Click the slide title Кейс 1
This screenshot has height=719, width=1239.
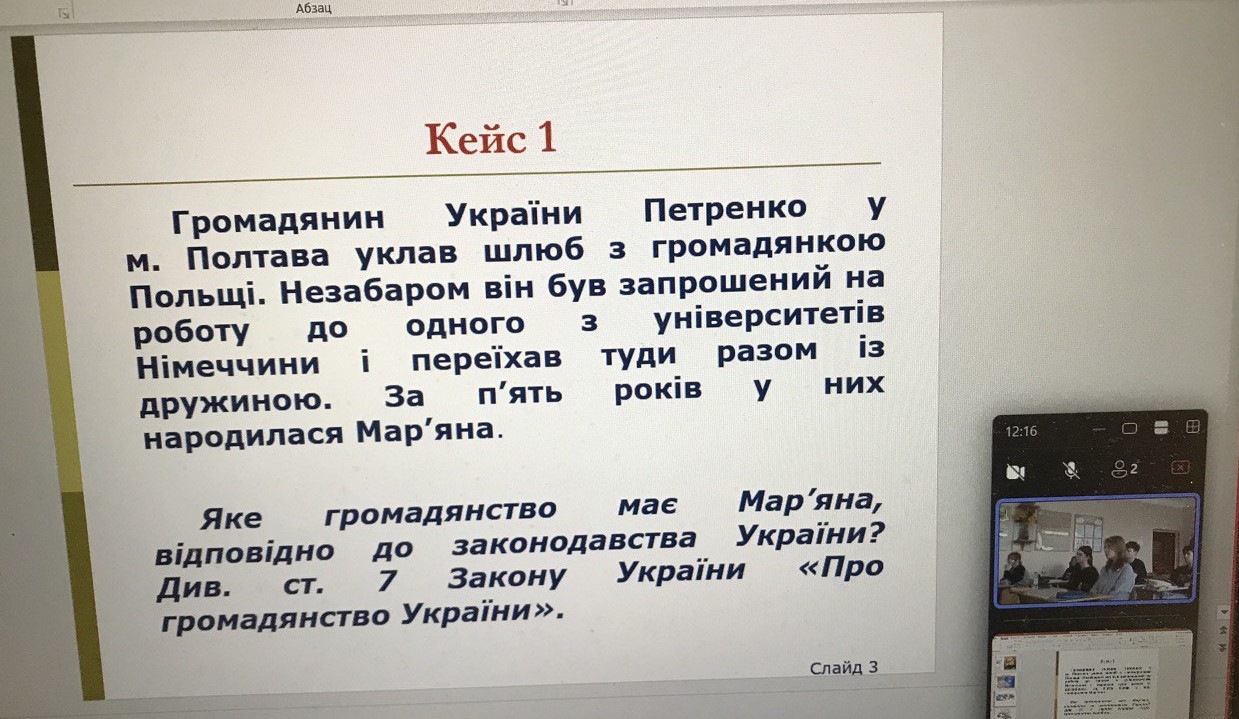tap(491, 137)
